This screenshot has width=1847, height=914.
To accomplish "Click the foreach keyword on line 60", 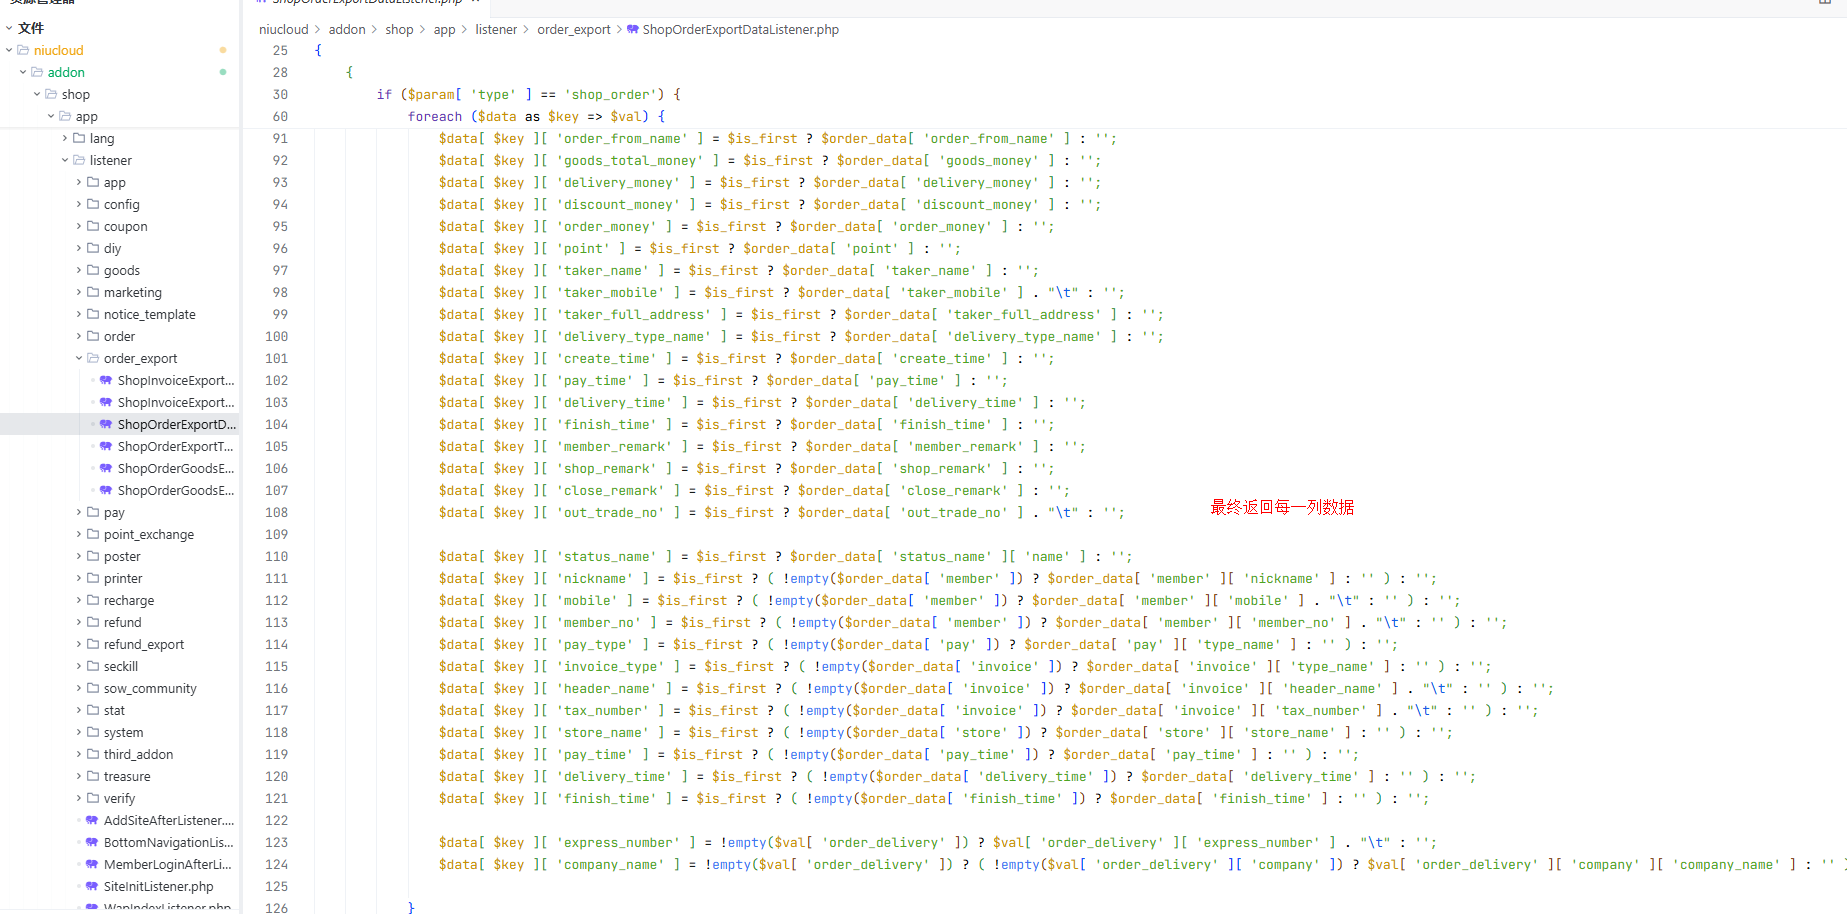I will coord(435,117).
